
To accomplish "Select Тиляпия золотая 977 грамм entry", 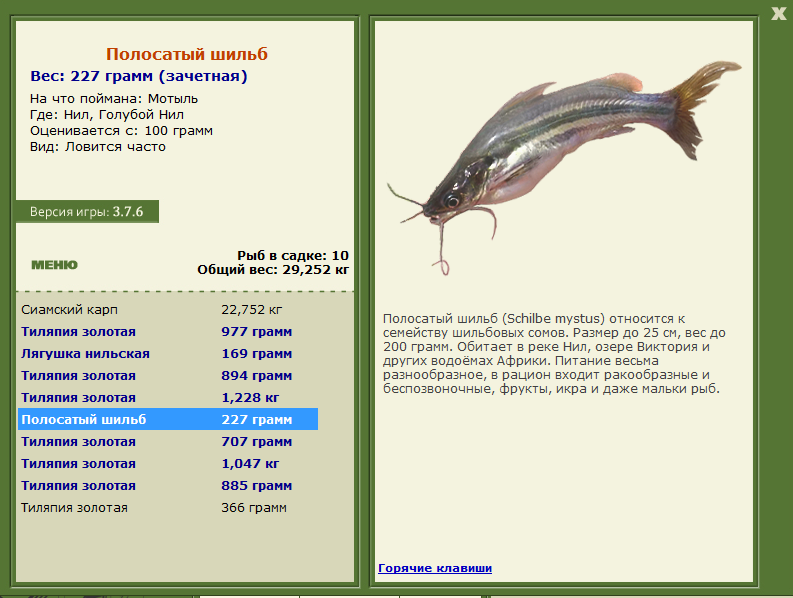I will (x=168, y=332).
